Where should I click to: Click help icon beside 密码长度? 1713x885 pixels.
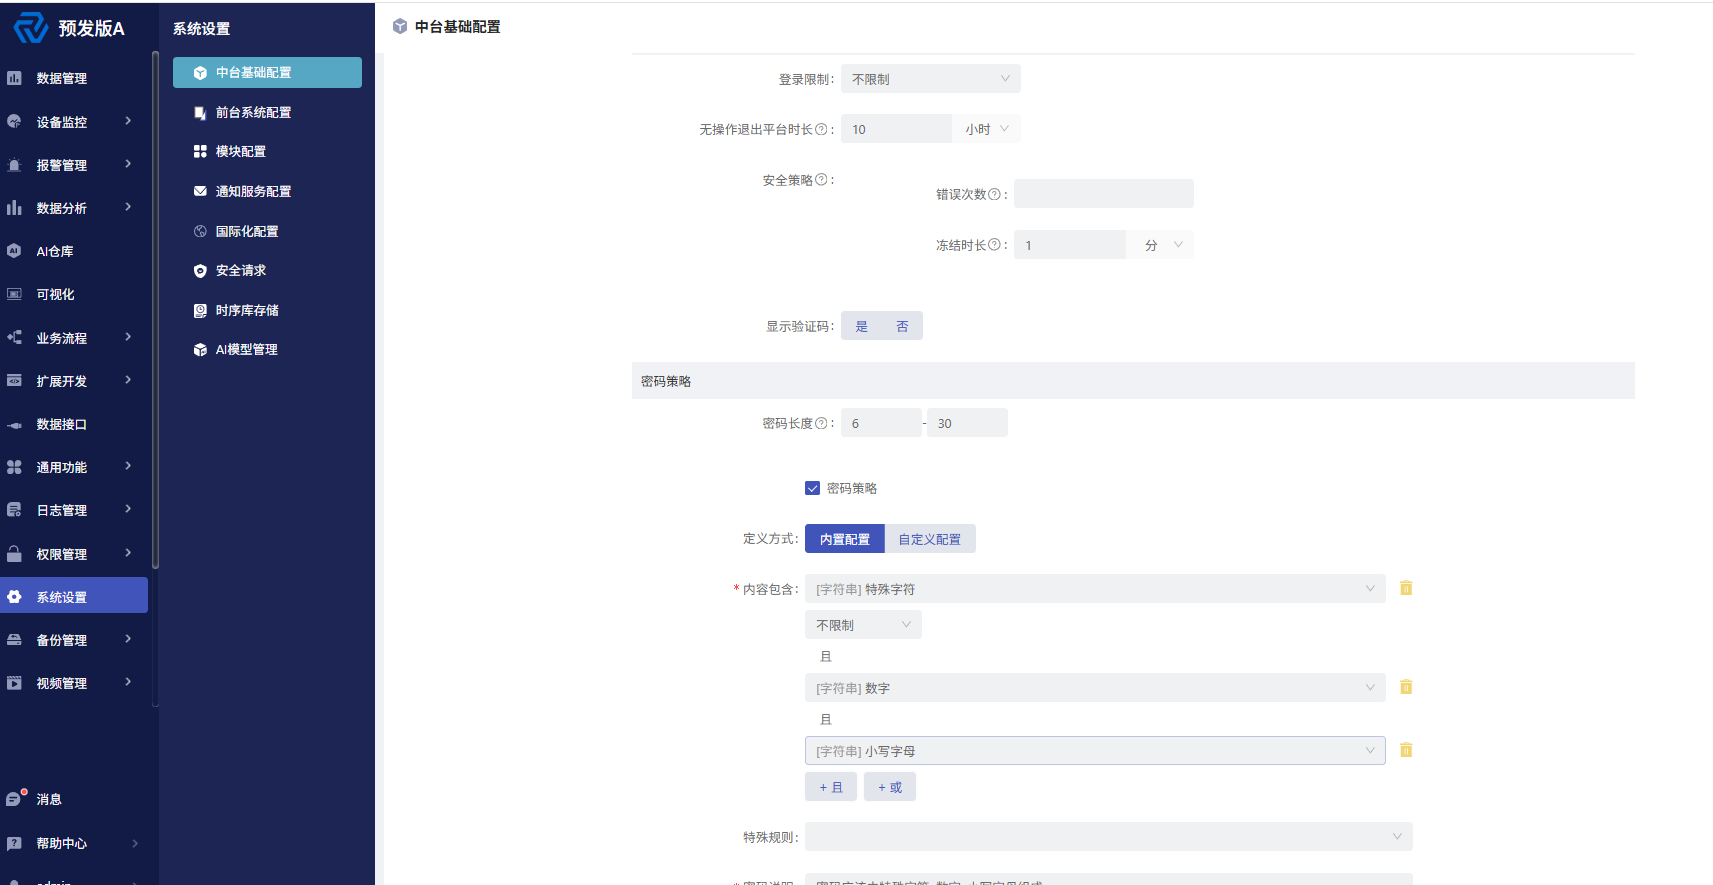point(821,423)
